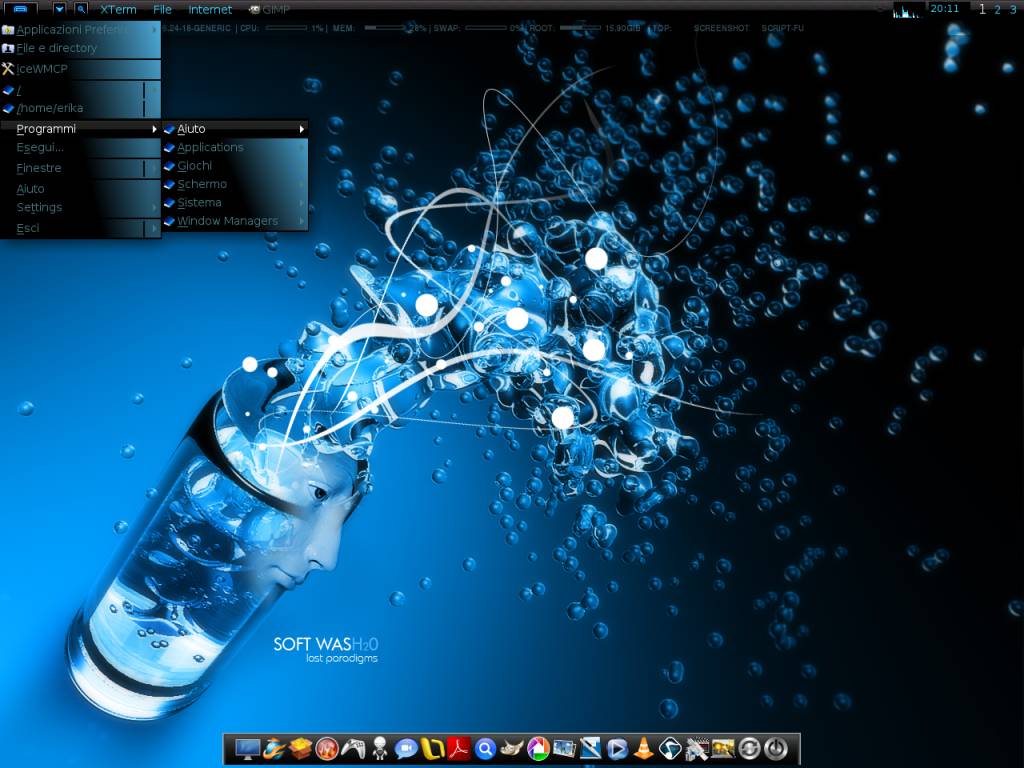Click the blue magnifier search dock icon
1024x768 pixels.
point(485,748)
